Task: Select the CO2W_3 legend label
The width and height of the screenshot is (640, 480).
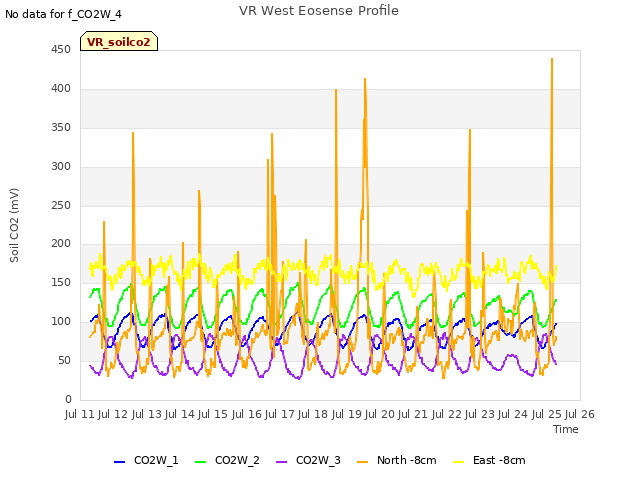Action: tap(318, 460)
